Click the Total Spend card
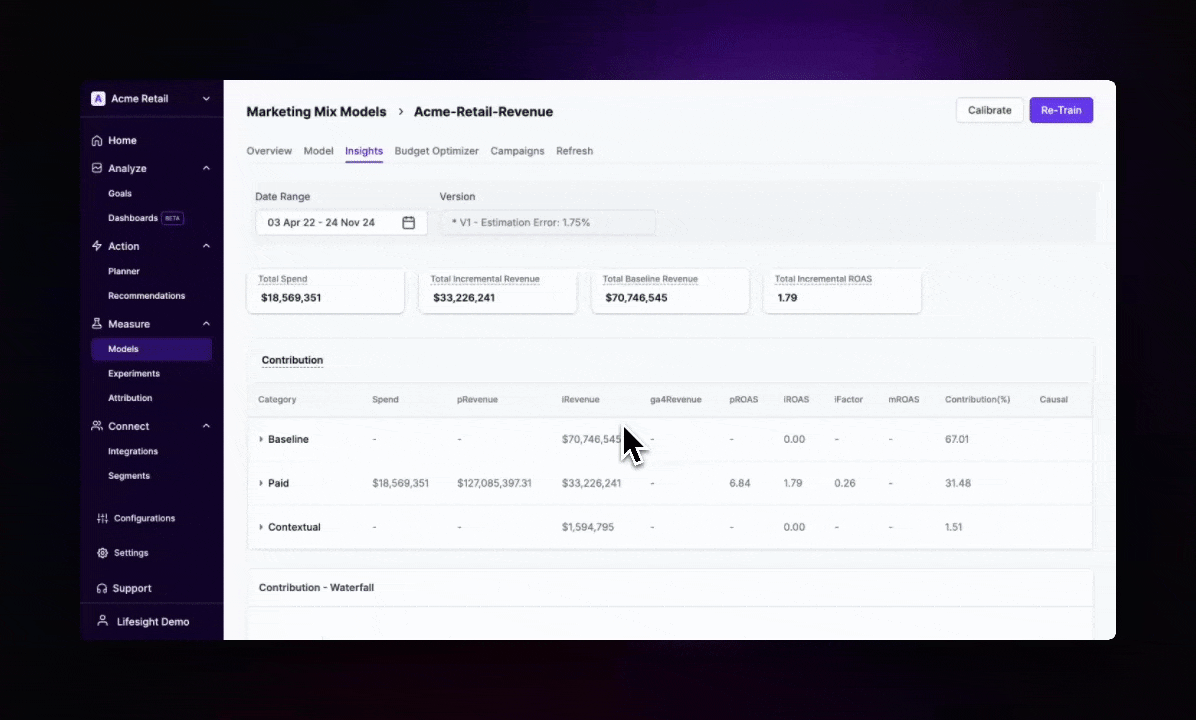The width and height of the screenshot is (1196, 720). pos(326,291)
